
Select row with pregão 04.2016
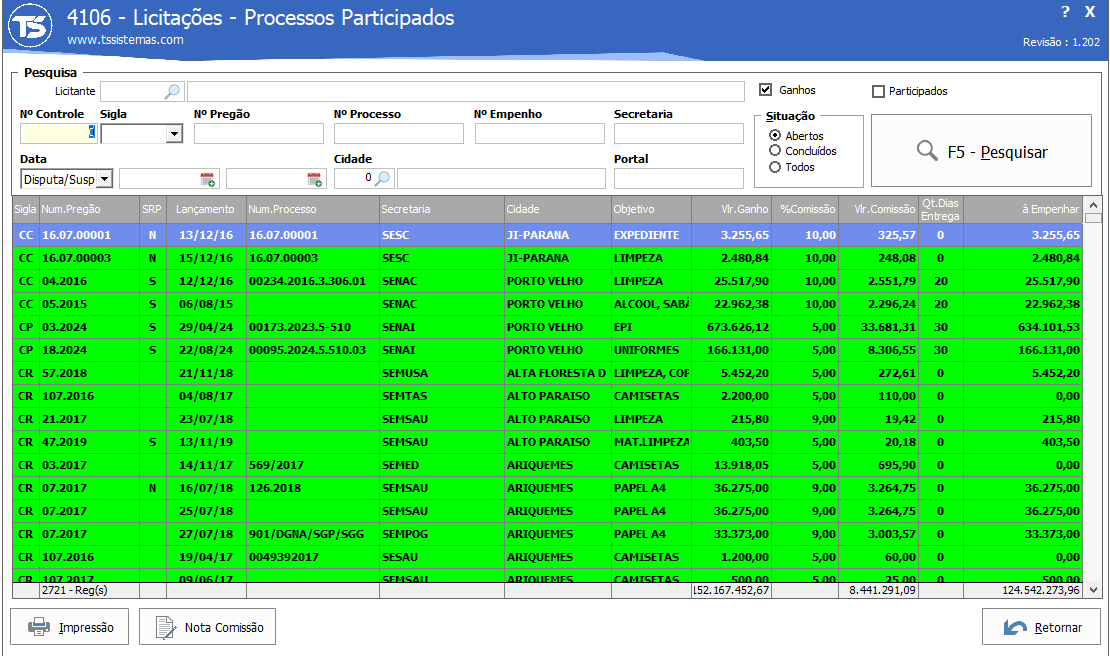tap(547, 281)
